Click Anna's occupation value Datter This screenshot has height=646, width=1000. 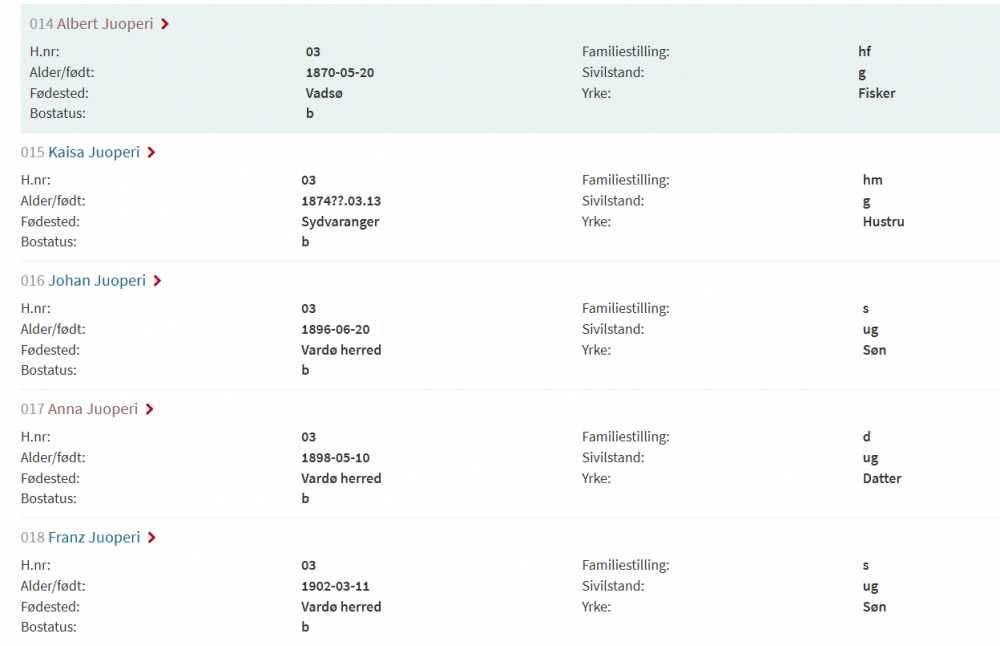coord(882,478)
